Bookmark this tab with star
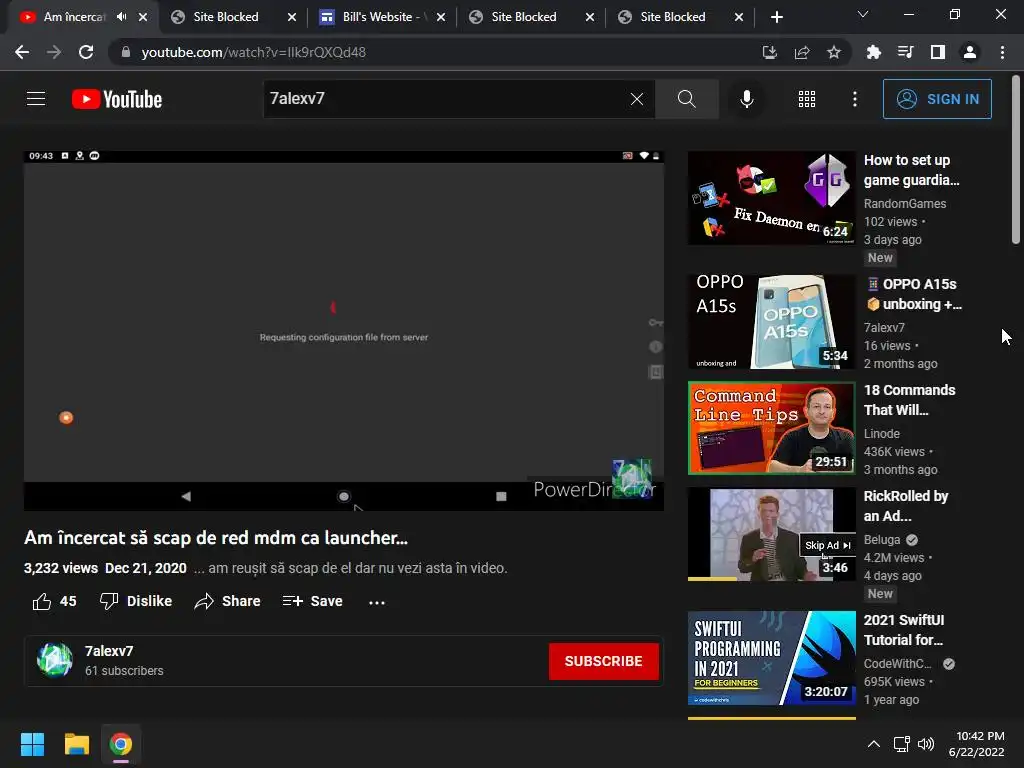 [834, 52]
